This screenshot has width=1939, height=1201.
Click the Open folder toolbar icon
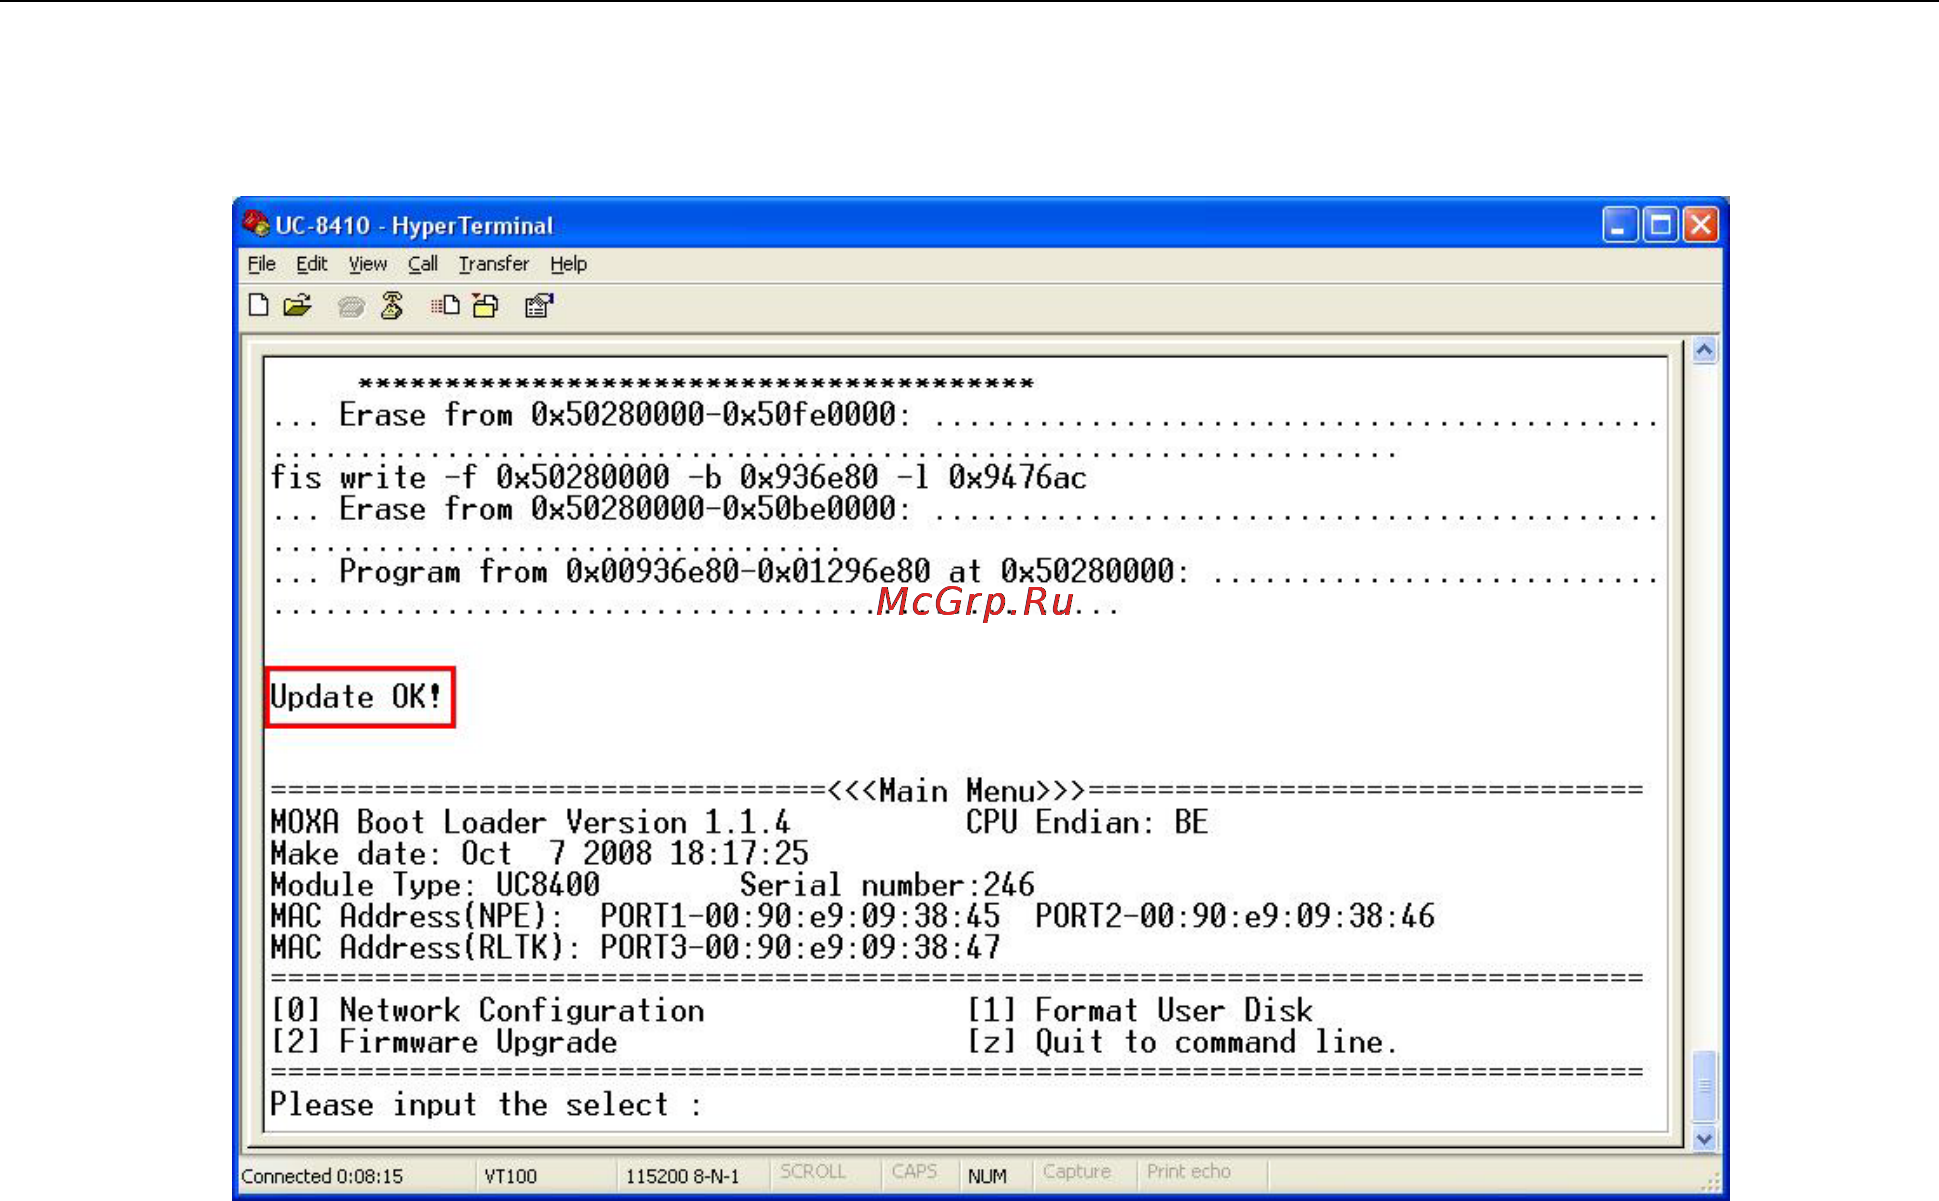click(x=297, y=305)
